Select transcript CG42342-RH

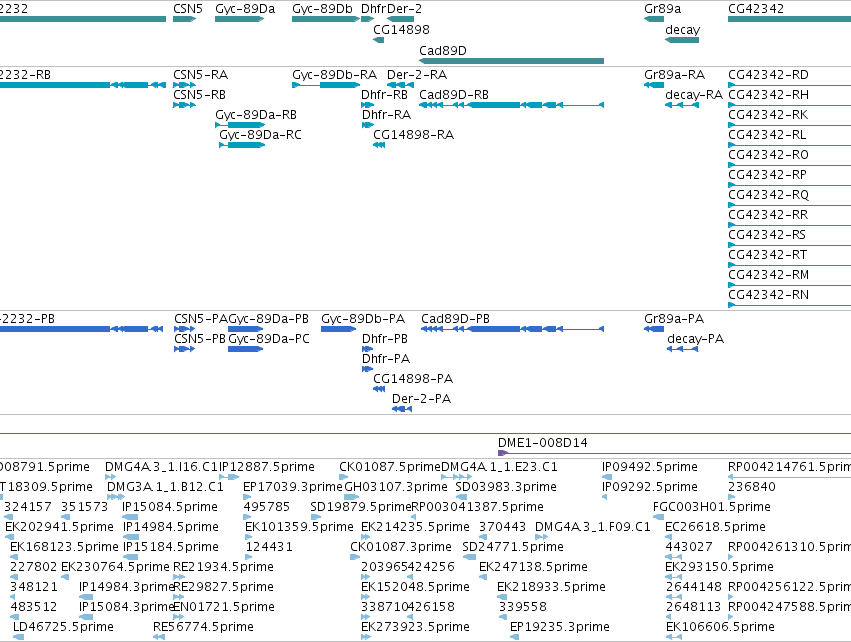pyautogui.click(x=768, y=94)
